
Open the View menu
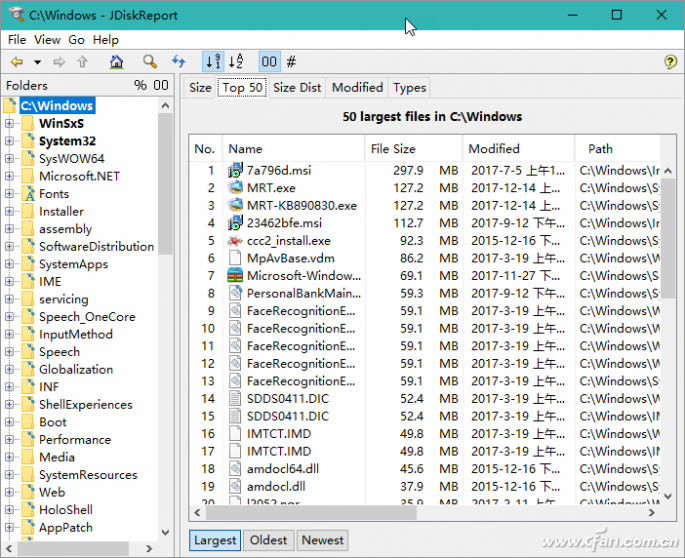[x=47, y=40]
